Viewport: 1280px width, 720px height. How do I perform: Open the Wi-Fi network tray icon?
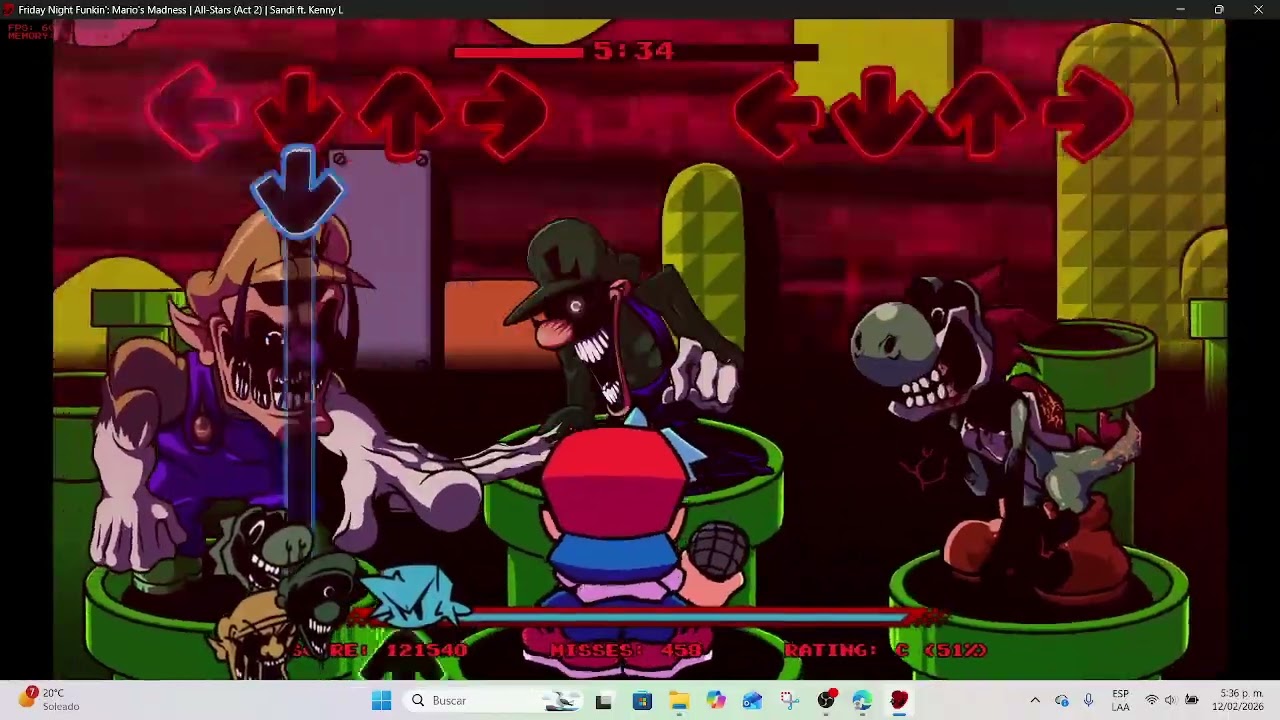[1151, 701]
